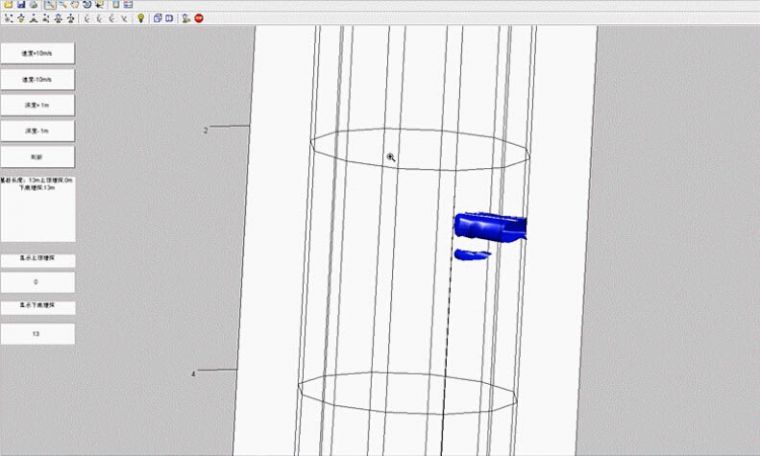This screenshot has width=760, height=456.
Task: Click the refresh button below depth buttons
Action: pyautogui.click(x=38, y=156)
